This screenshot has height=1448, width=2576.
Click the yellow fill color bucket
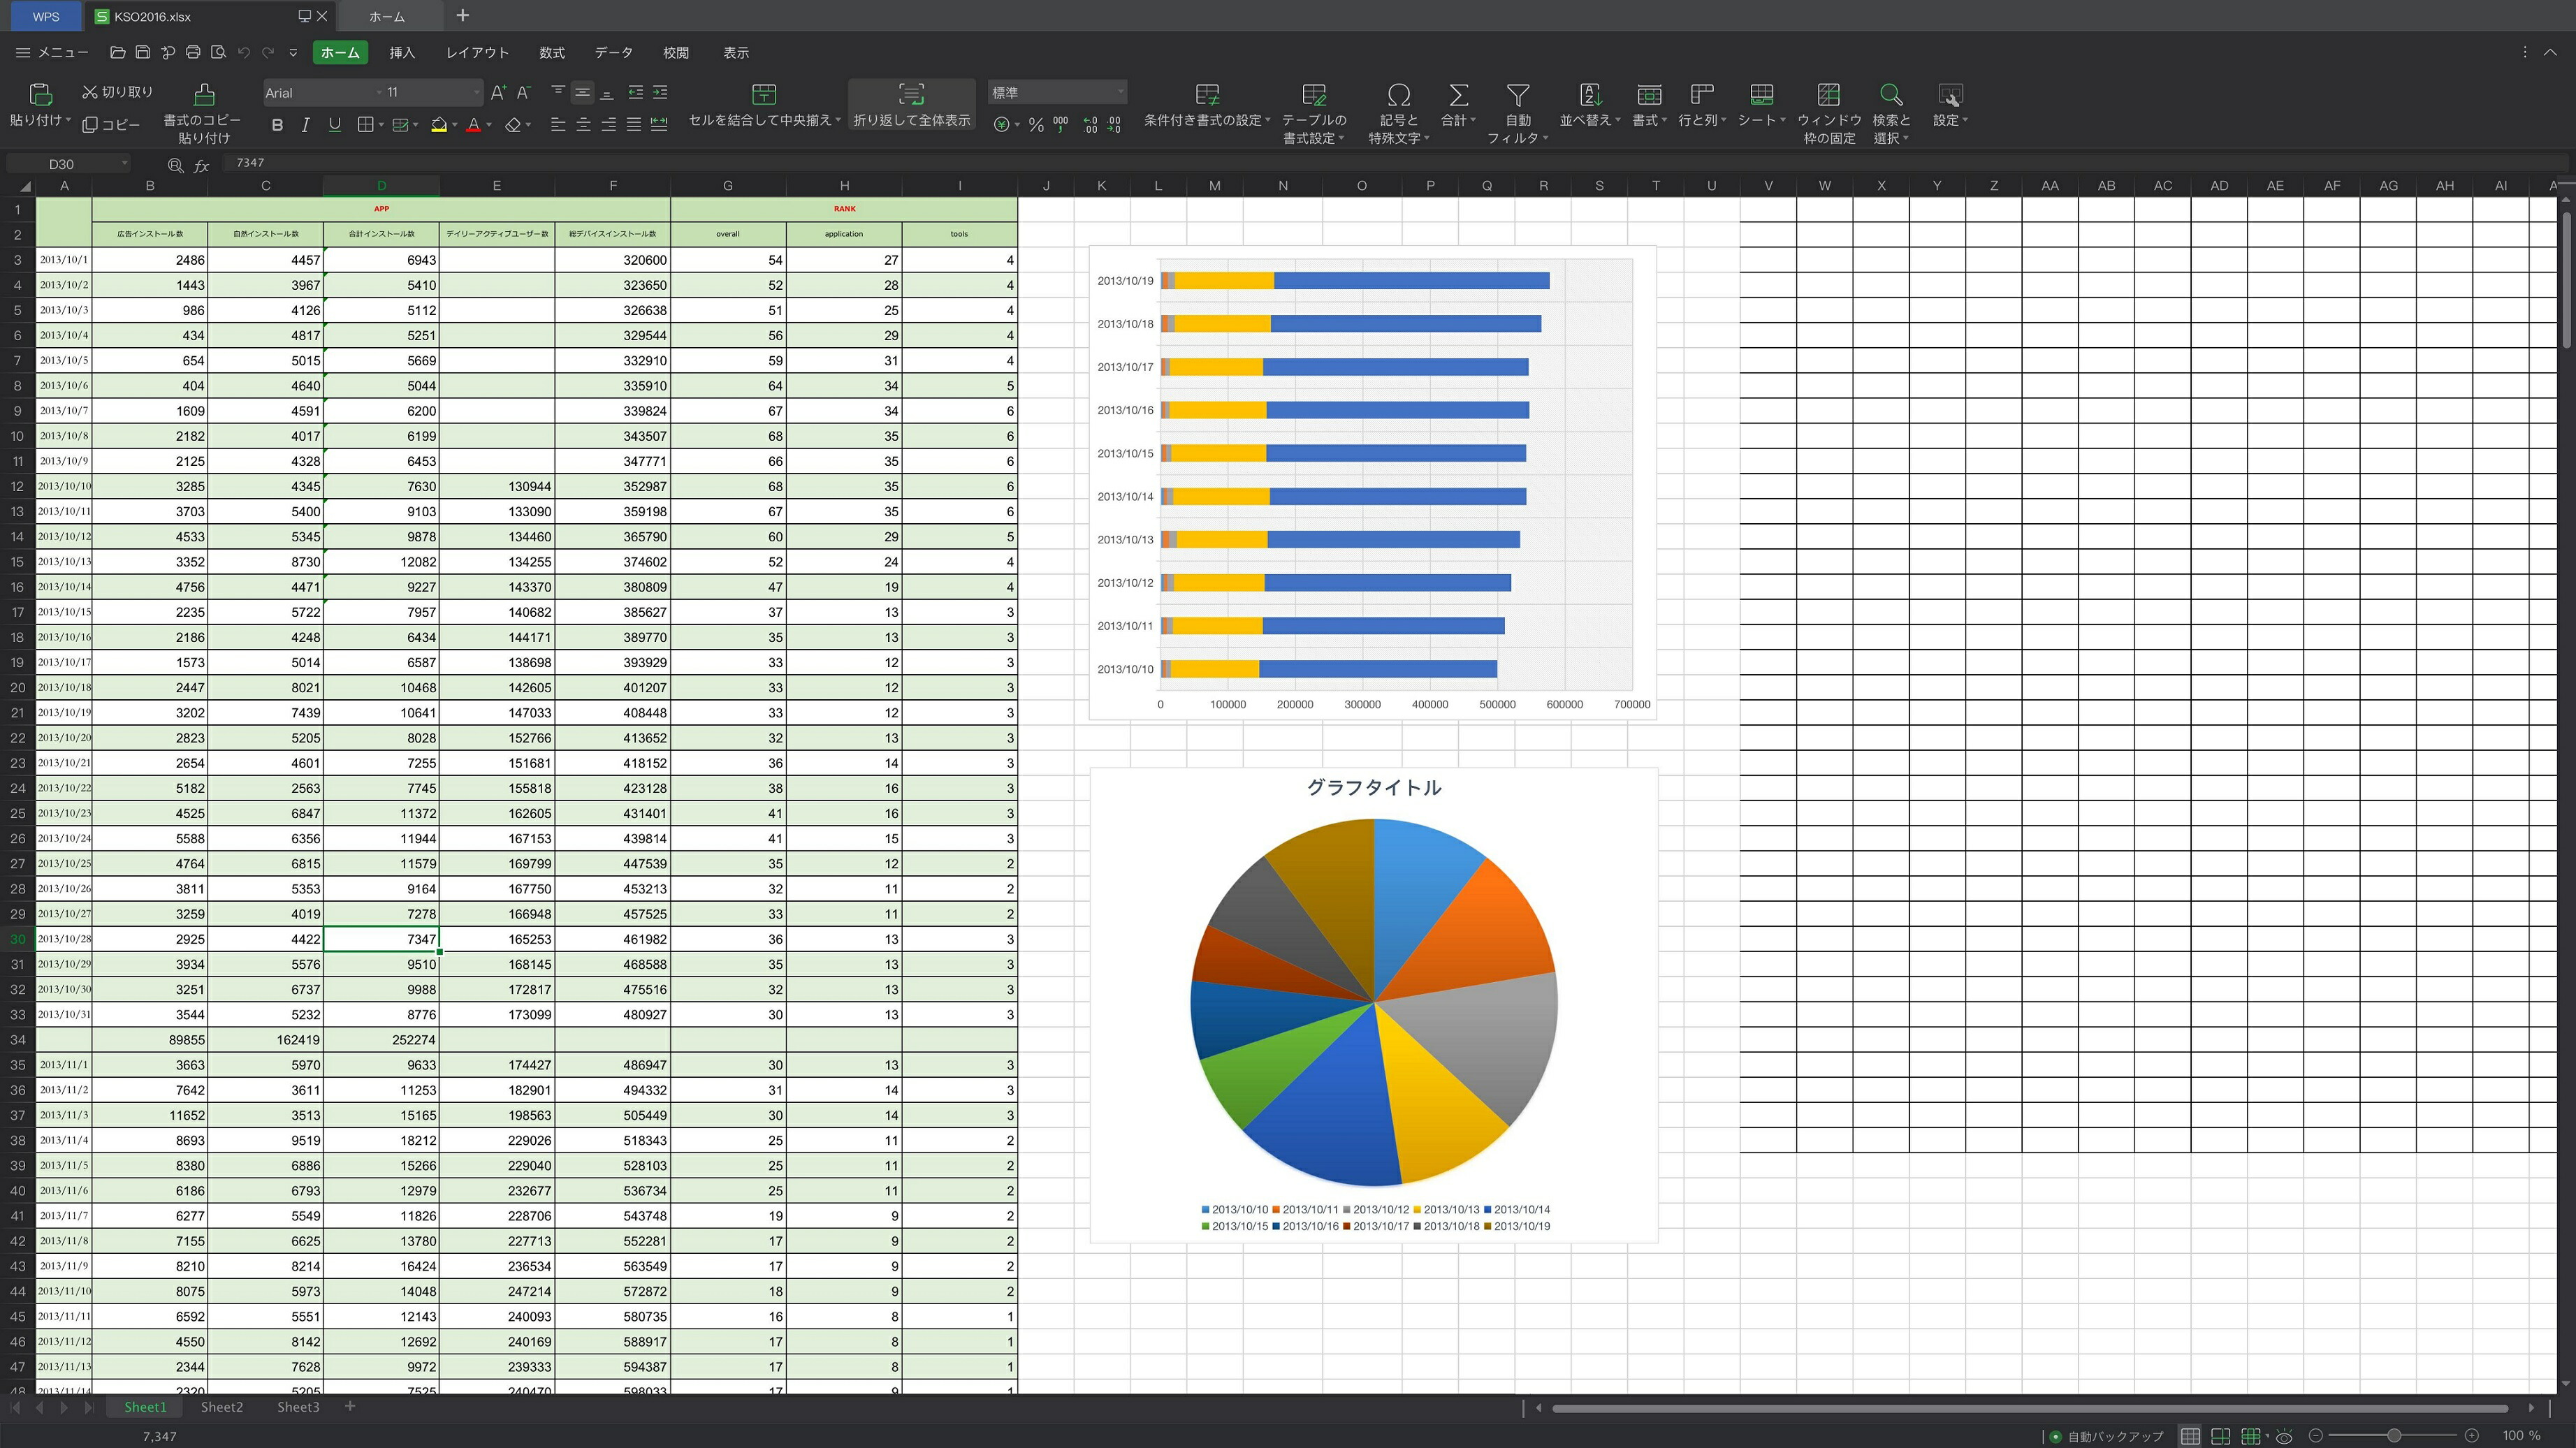point(439,125)
